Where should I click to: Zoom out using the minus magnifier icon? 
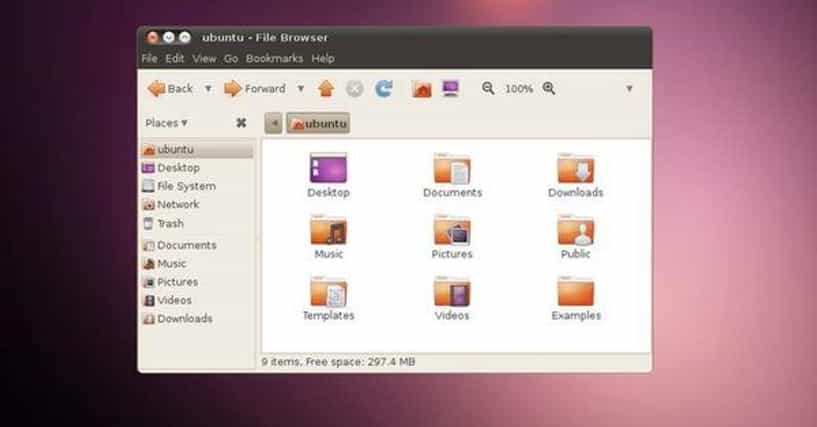[x=488, y=89]
